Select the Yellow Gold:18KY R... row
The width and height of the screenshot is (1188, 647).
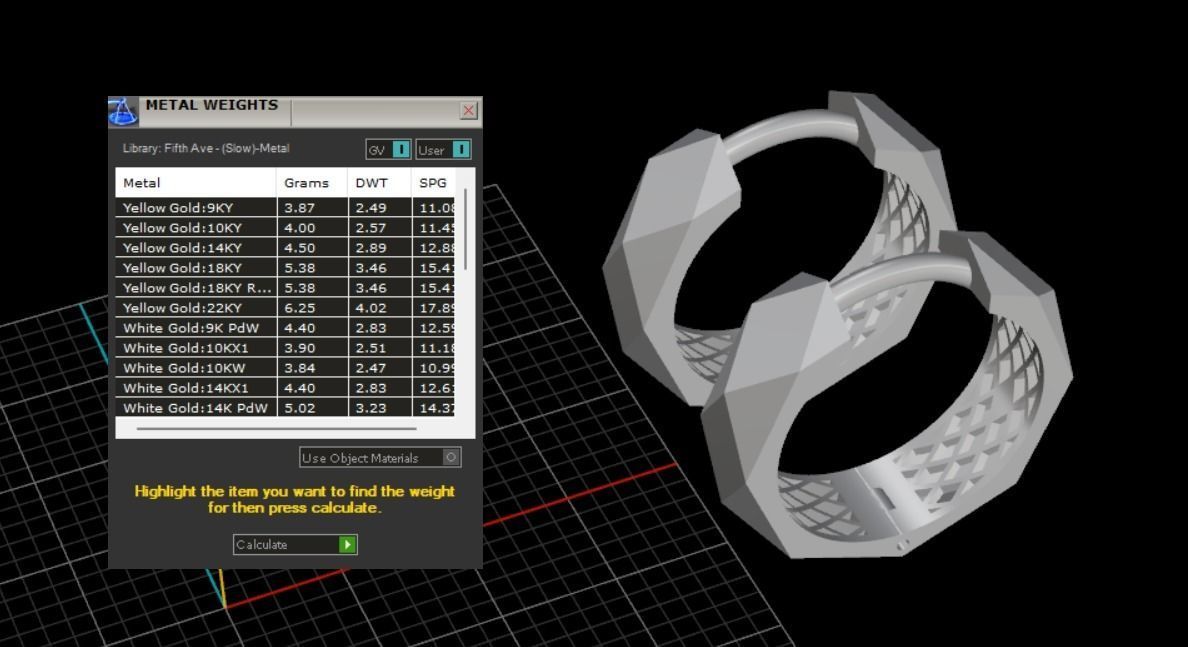(x=285, y=288)
